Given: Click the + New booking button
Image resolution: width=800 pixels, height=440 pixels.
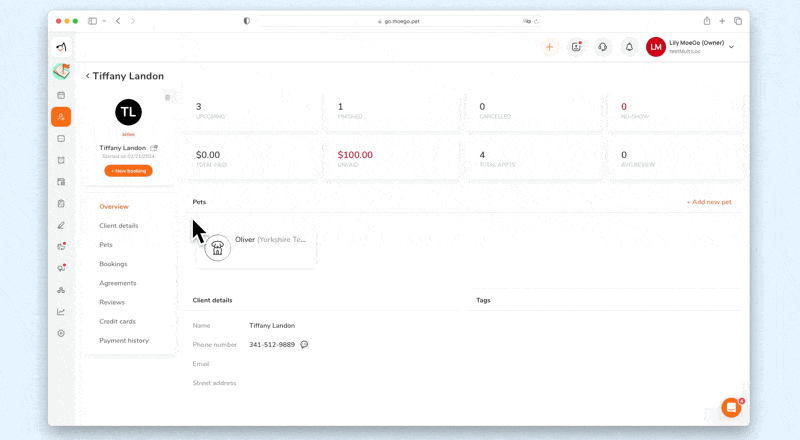Looking at the screenshot, I should click(129, 171).
